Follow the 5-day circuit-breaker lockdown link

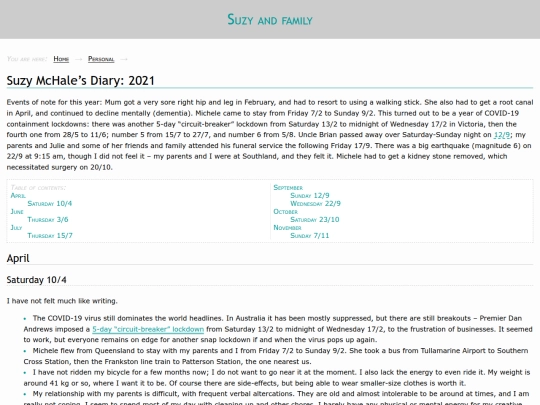[148, 329]
